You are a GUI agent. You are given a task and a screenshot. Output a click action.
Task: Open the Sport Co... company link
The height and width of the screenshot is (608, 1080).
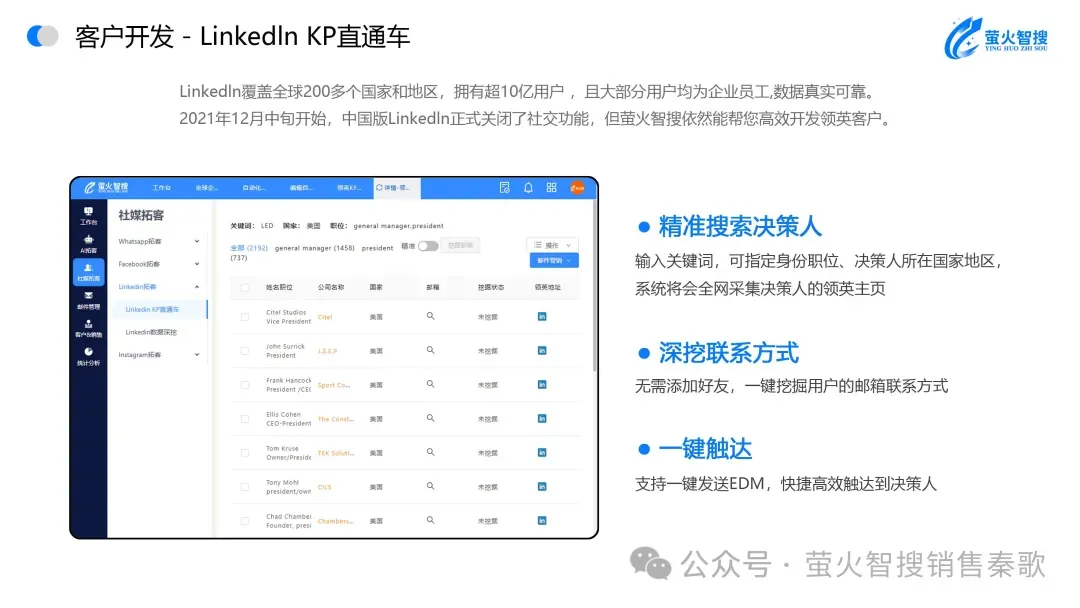[x=334, y=386]
